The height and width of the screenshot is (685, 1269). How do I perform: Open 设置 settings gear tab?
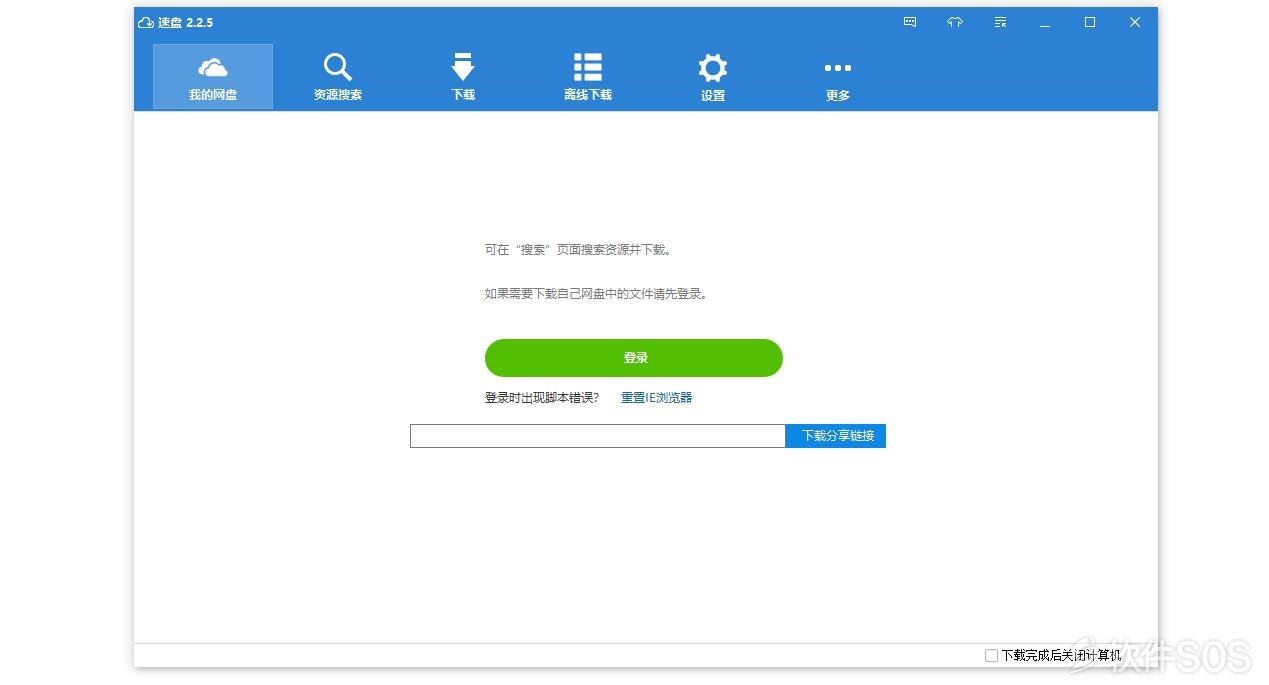point(713,76)
